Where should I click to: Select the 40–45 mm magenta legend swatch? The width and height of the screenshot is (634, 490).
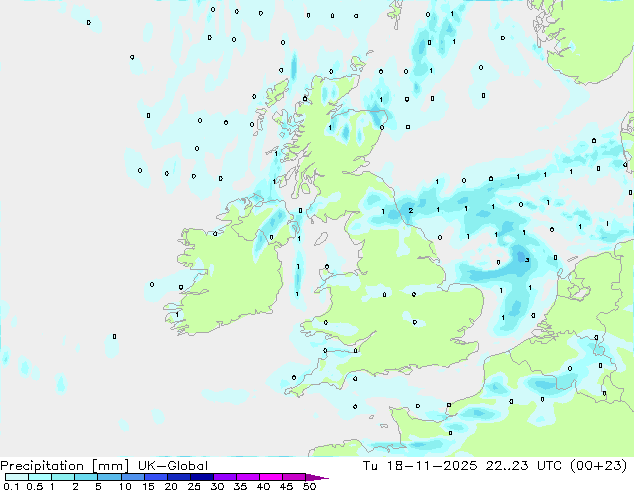click(x=271, y=477)
